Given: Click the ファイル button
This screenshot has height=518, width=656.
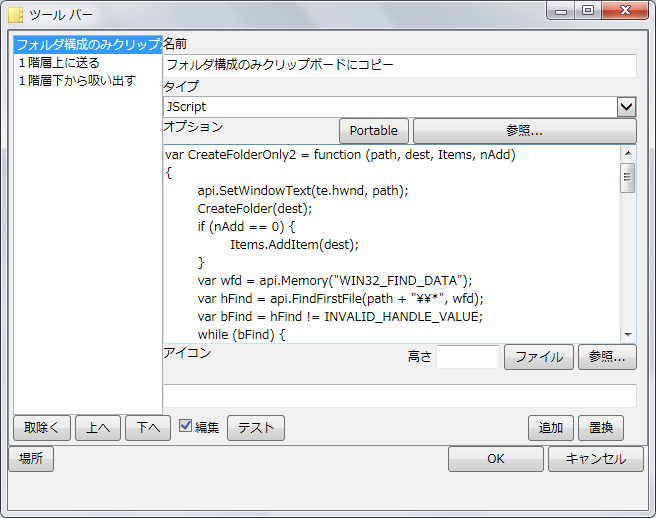Looking at the screenshot, I should pos(539,357).
